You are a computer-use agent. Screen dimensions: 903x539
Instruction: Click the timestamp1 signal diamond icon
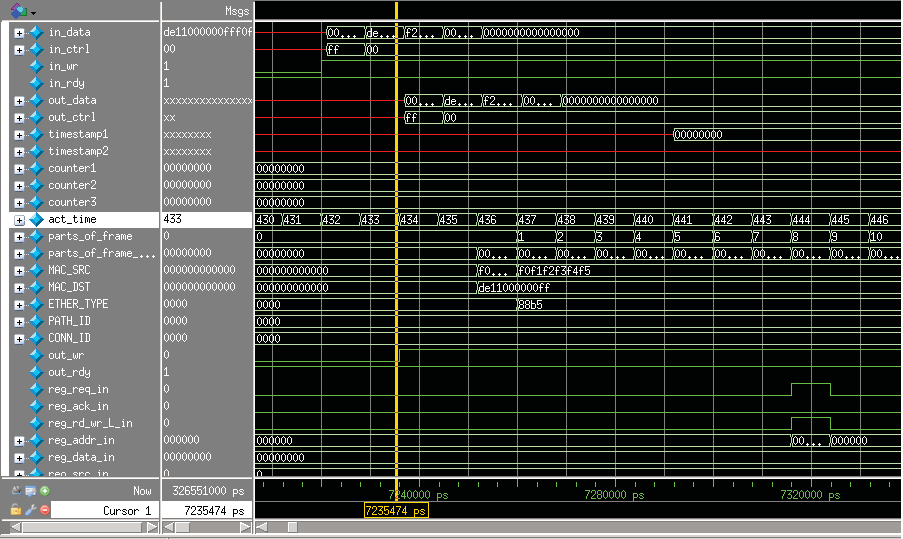[x=36, y=135]
